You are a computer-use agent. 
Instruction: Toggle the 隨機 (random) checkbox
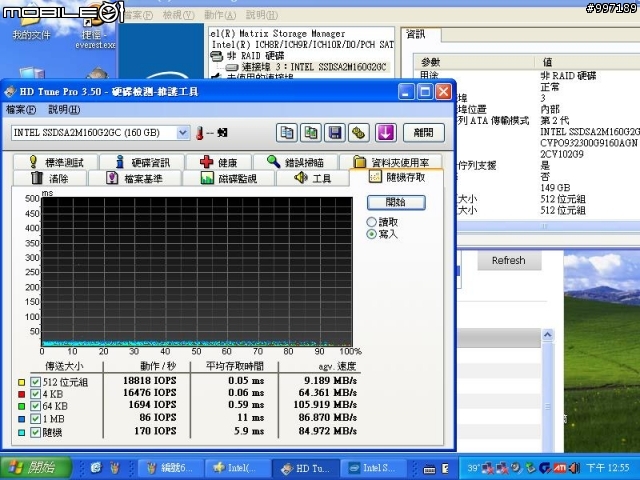[x=36, y=432]
